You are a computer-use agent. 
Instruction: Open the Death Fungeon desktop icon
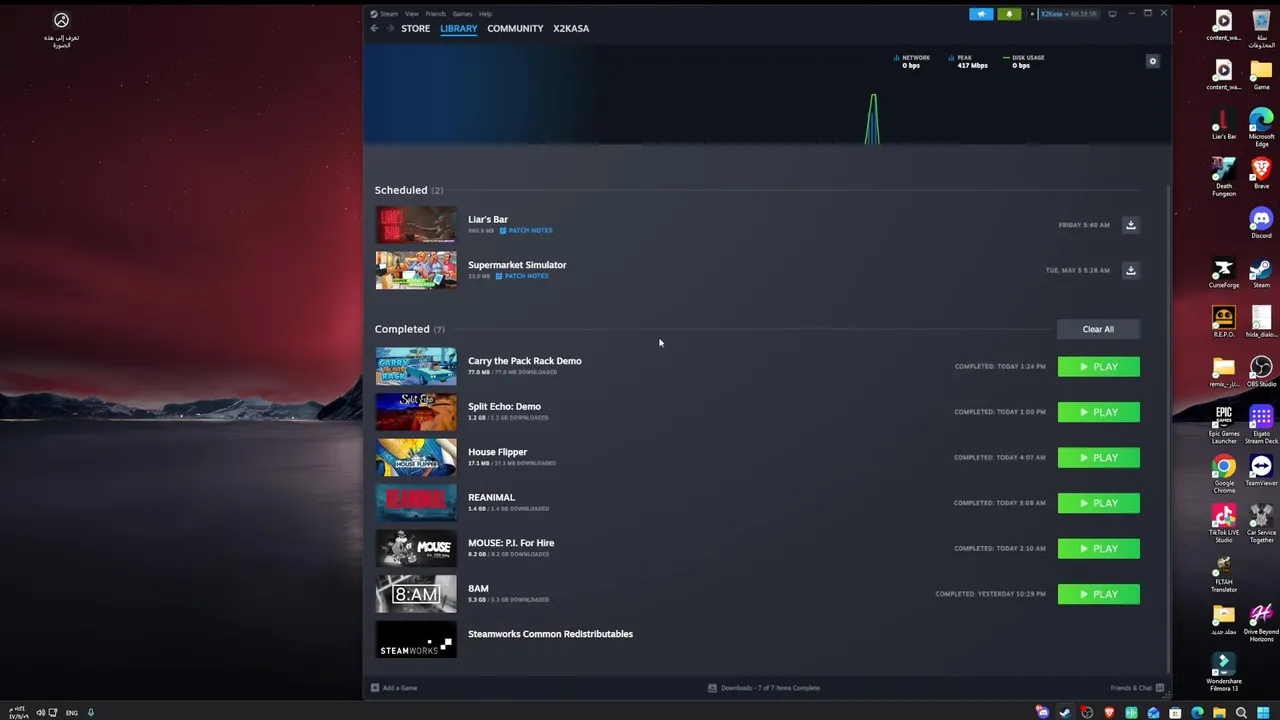pos(1224,176)
